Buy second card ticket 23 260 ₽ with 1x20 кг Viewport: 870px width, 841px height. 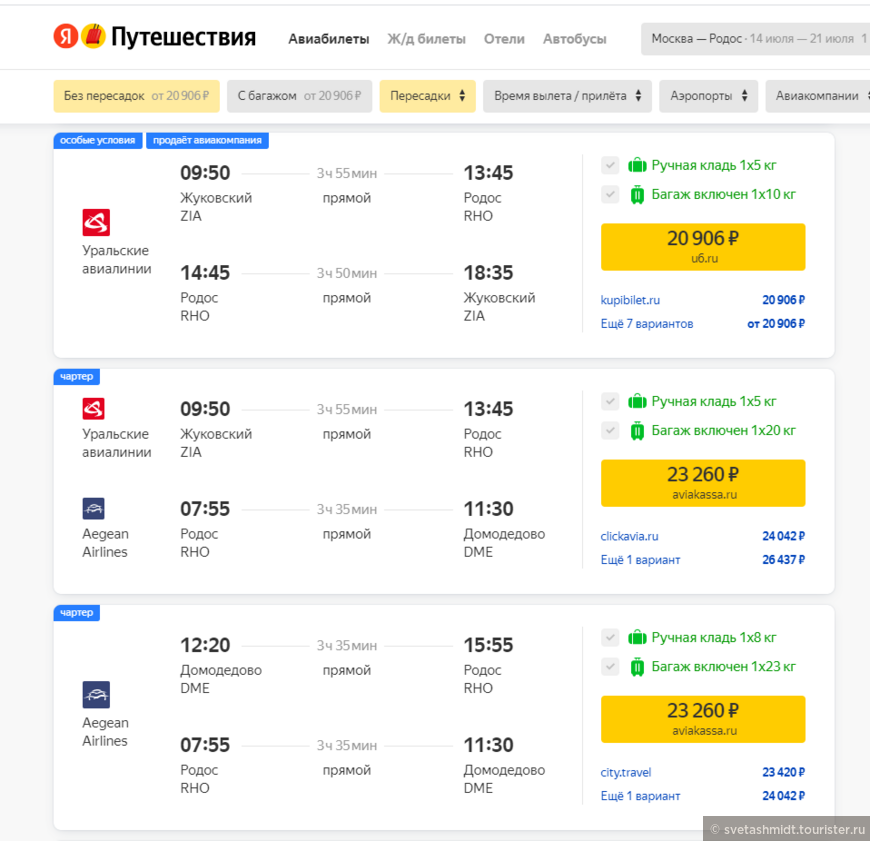coord(703,483)
